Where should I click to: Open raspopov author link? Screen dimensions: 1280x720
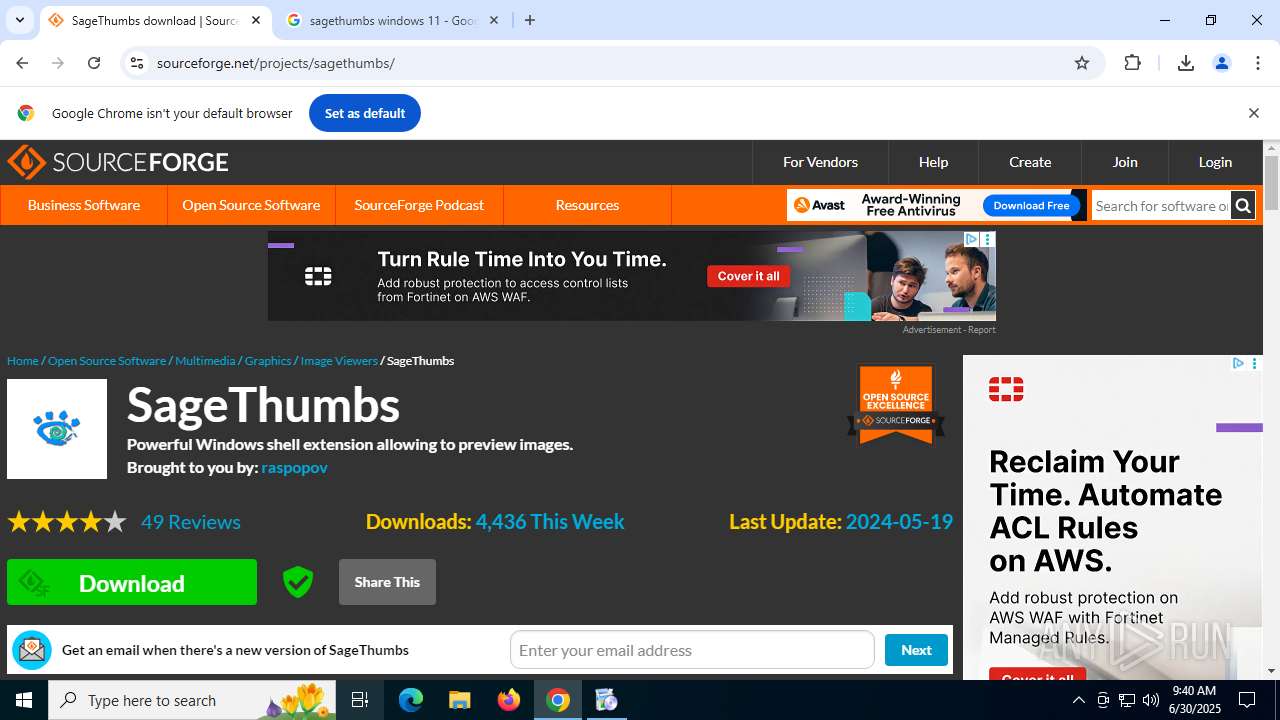pos(294,467)
